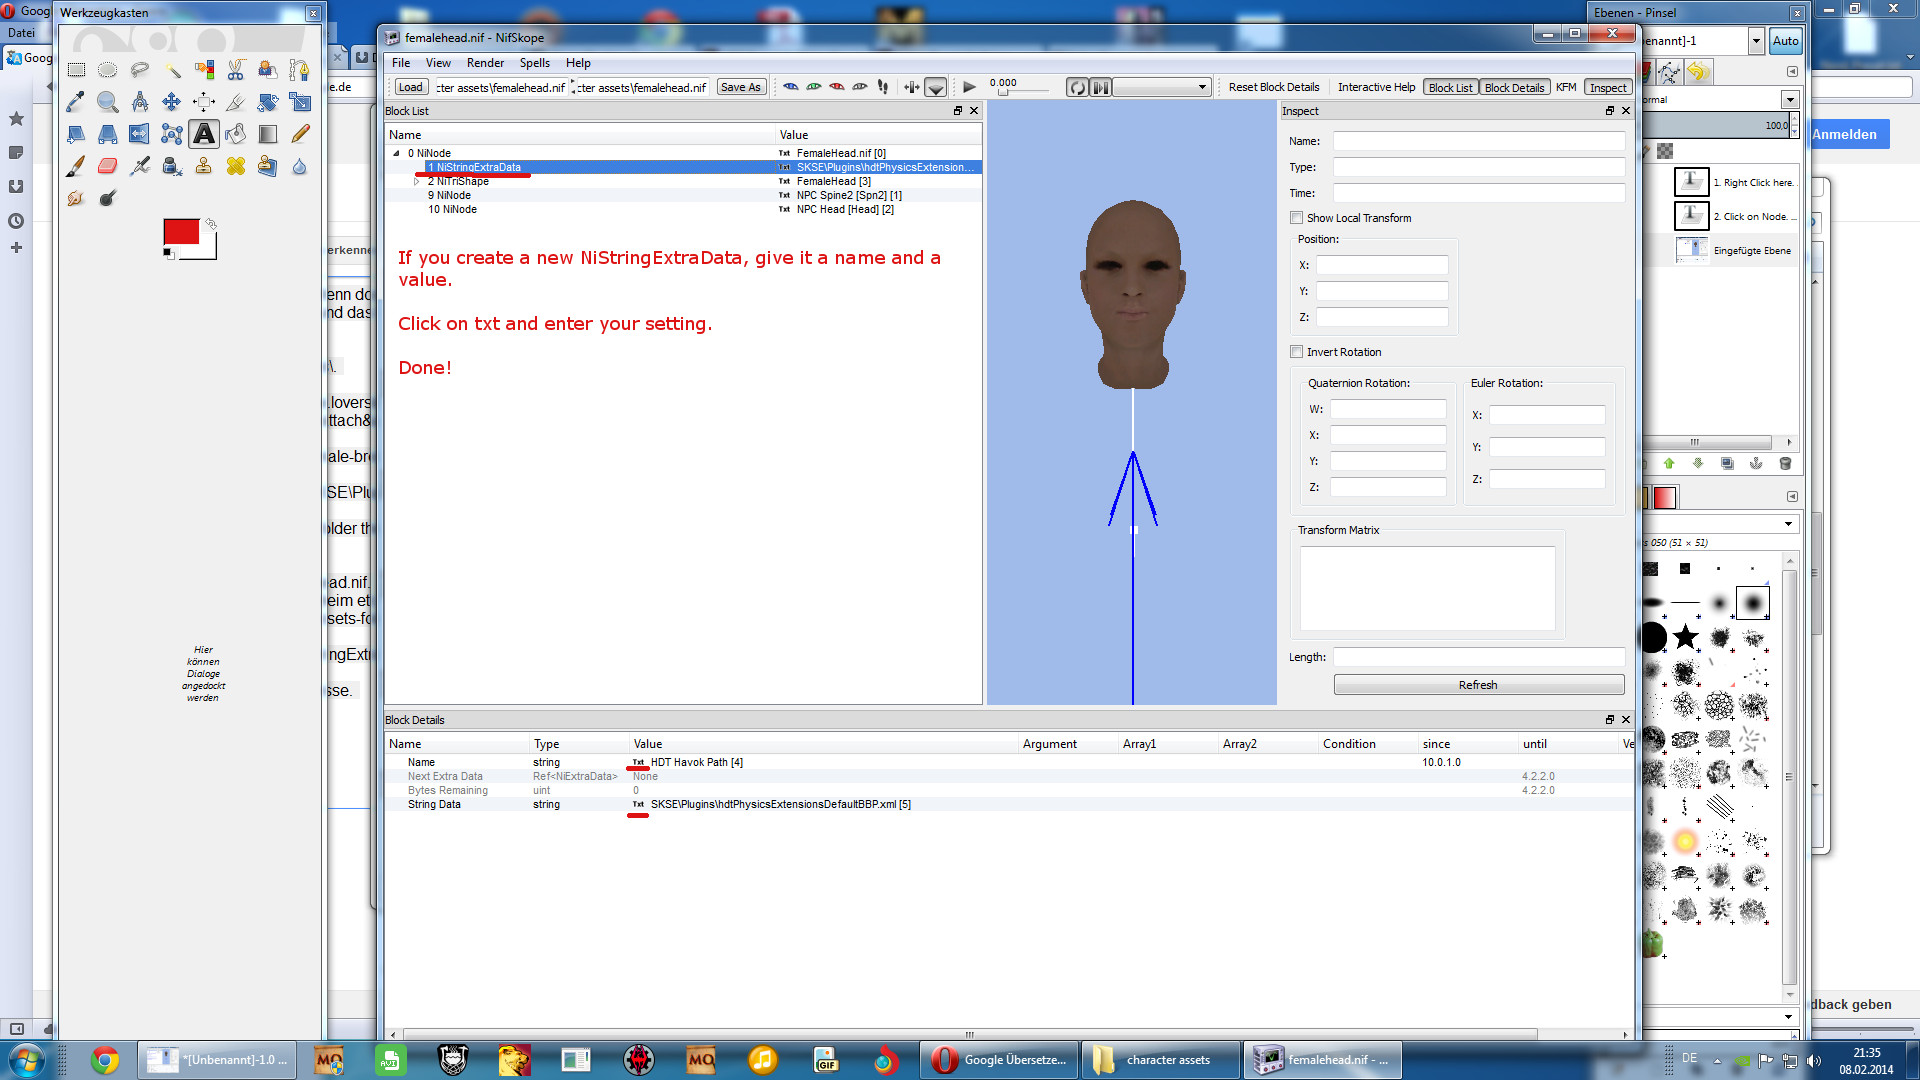Pick the Crop knife tool
Screen dimensions: 1920x1080
pyautogui.click(x=236, y=102)
